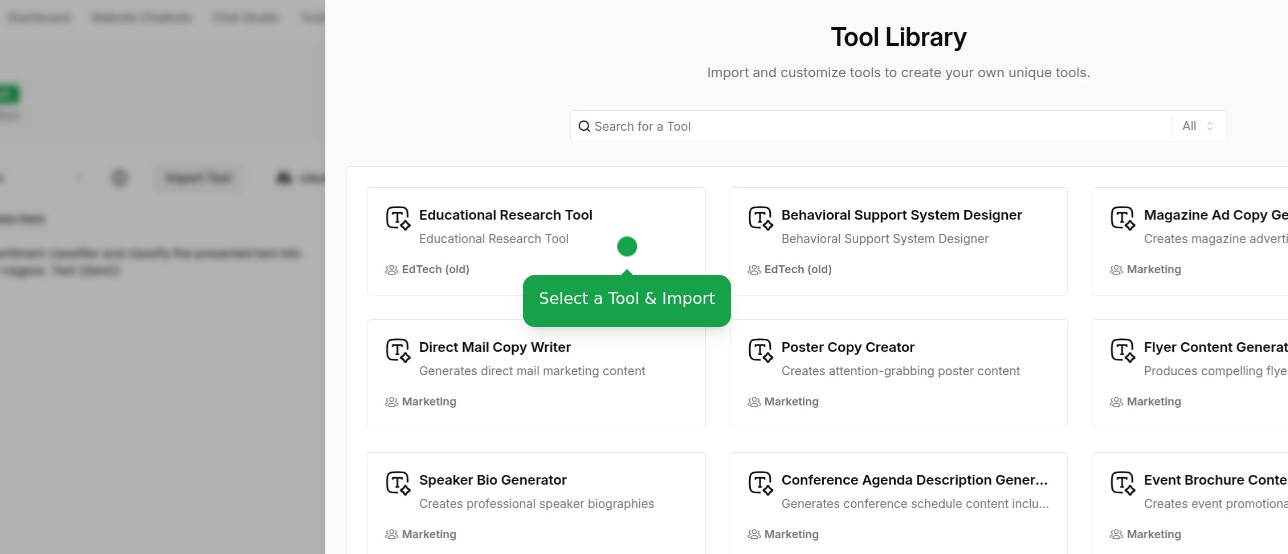Click people icon on Behavioral Support System card
1288x554 pixels.
click(x=754, y=269)
